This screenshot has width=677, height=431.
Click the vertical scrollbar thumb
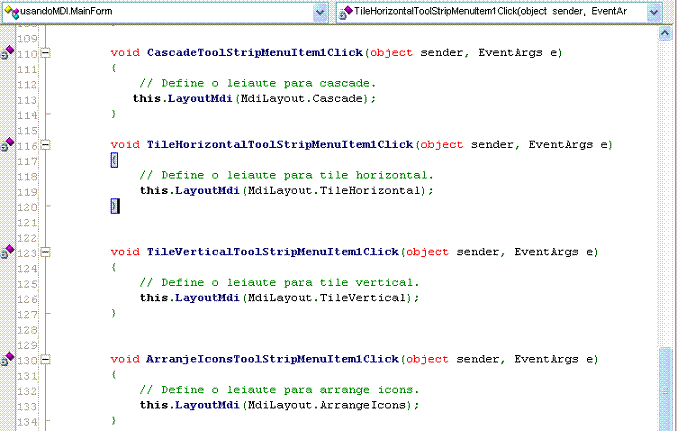coord(665,389)
